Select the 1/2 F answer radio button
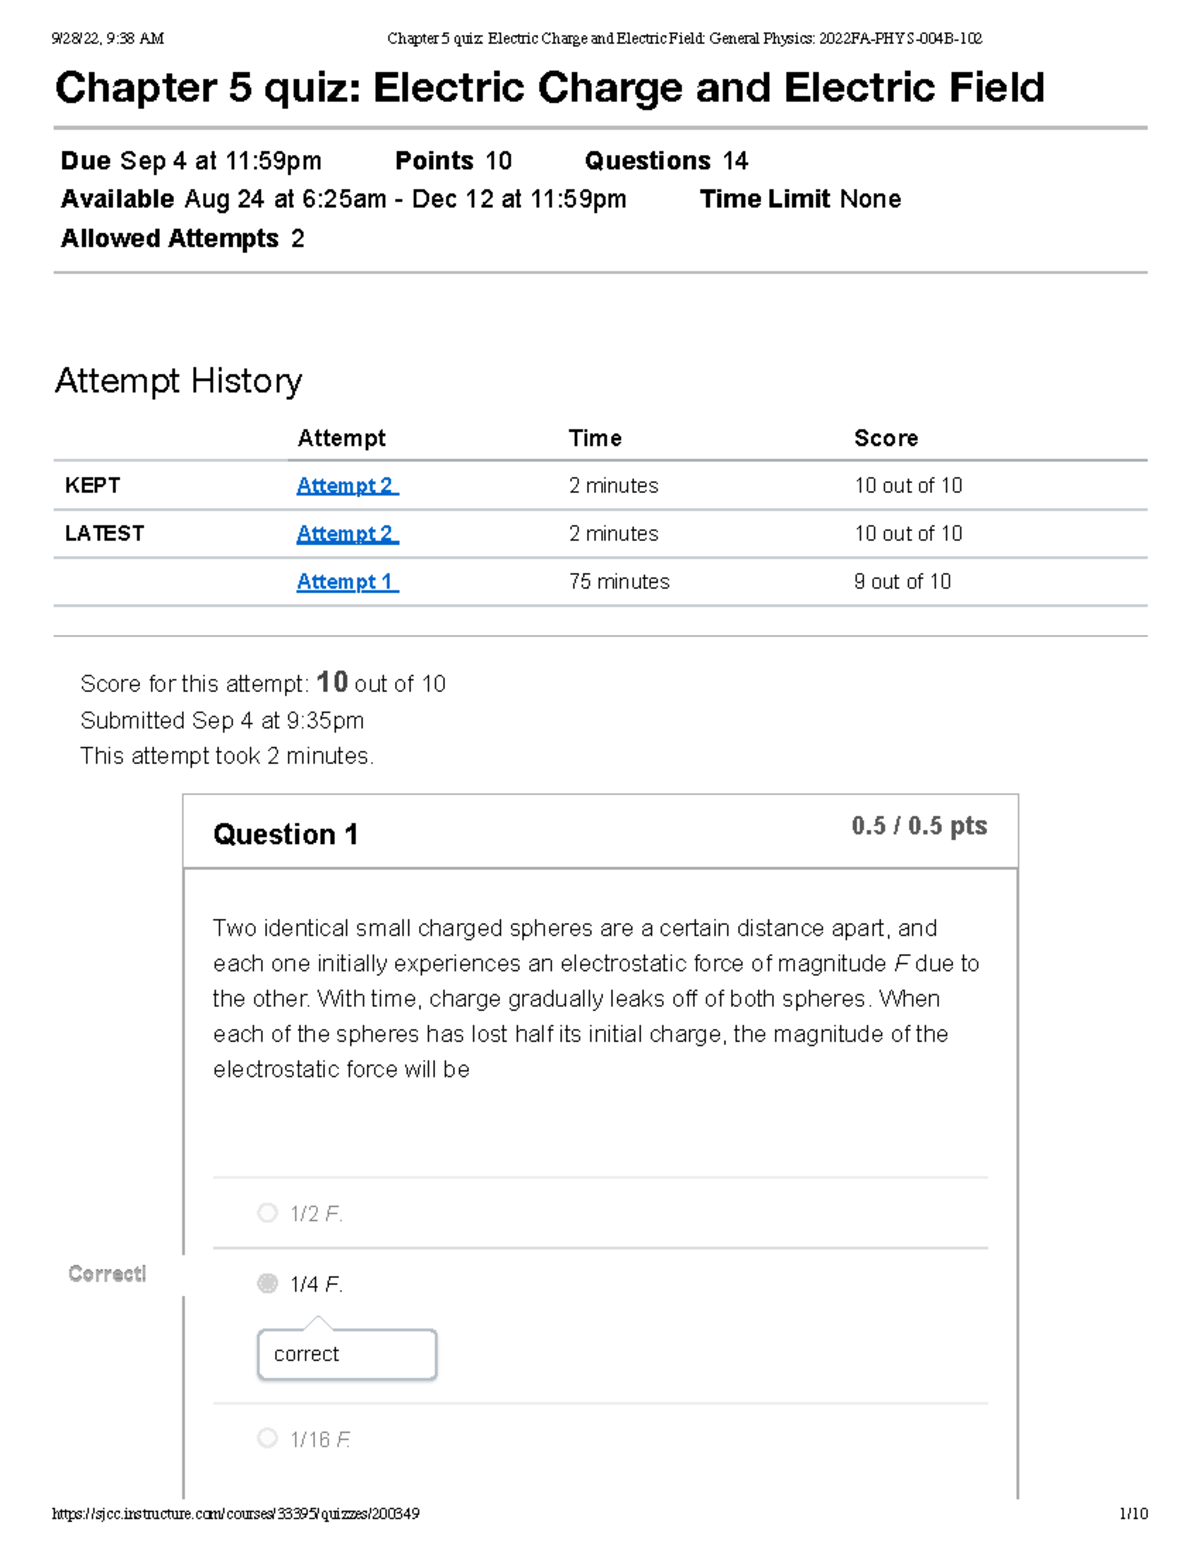This screenshot has height=1553, width=1200. [267, 1213]
